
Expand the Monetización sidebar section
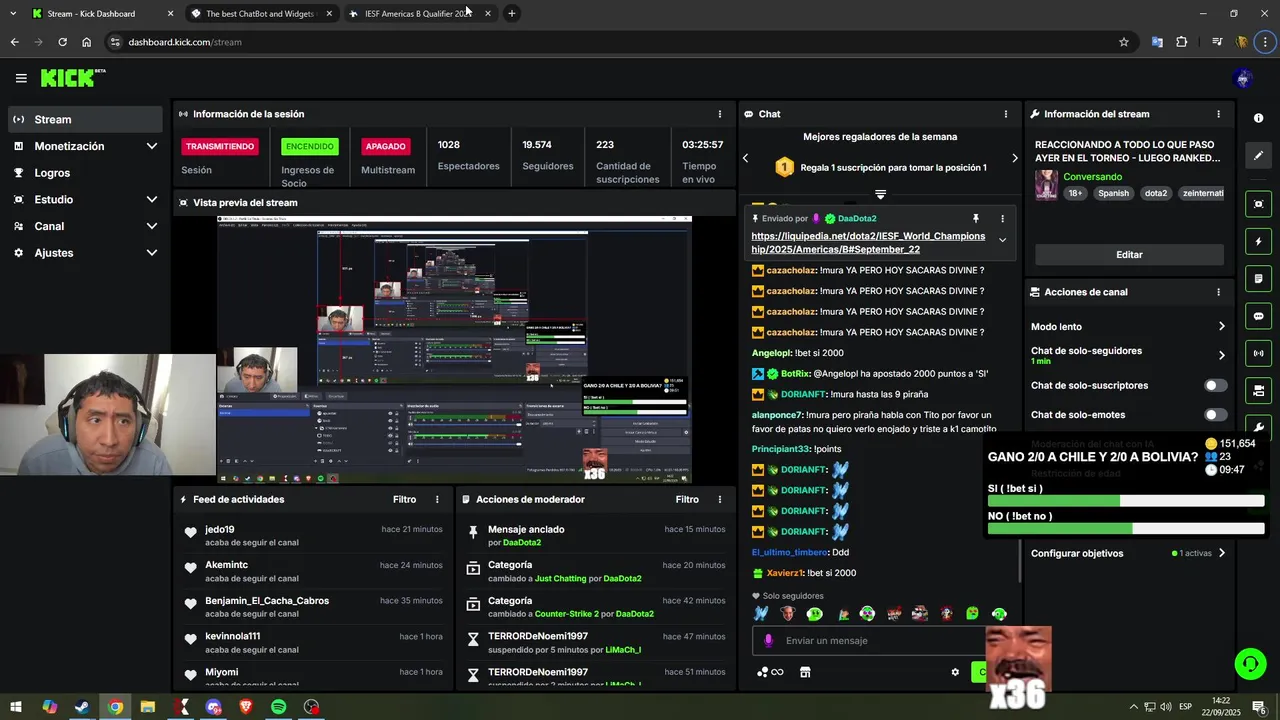point(152,146)
